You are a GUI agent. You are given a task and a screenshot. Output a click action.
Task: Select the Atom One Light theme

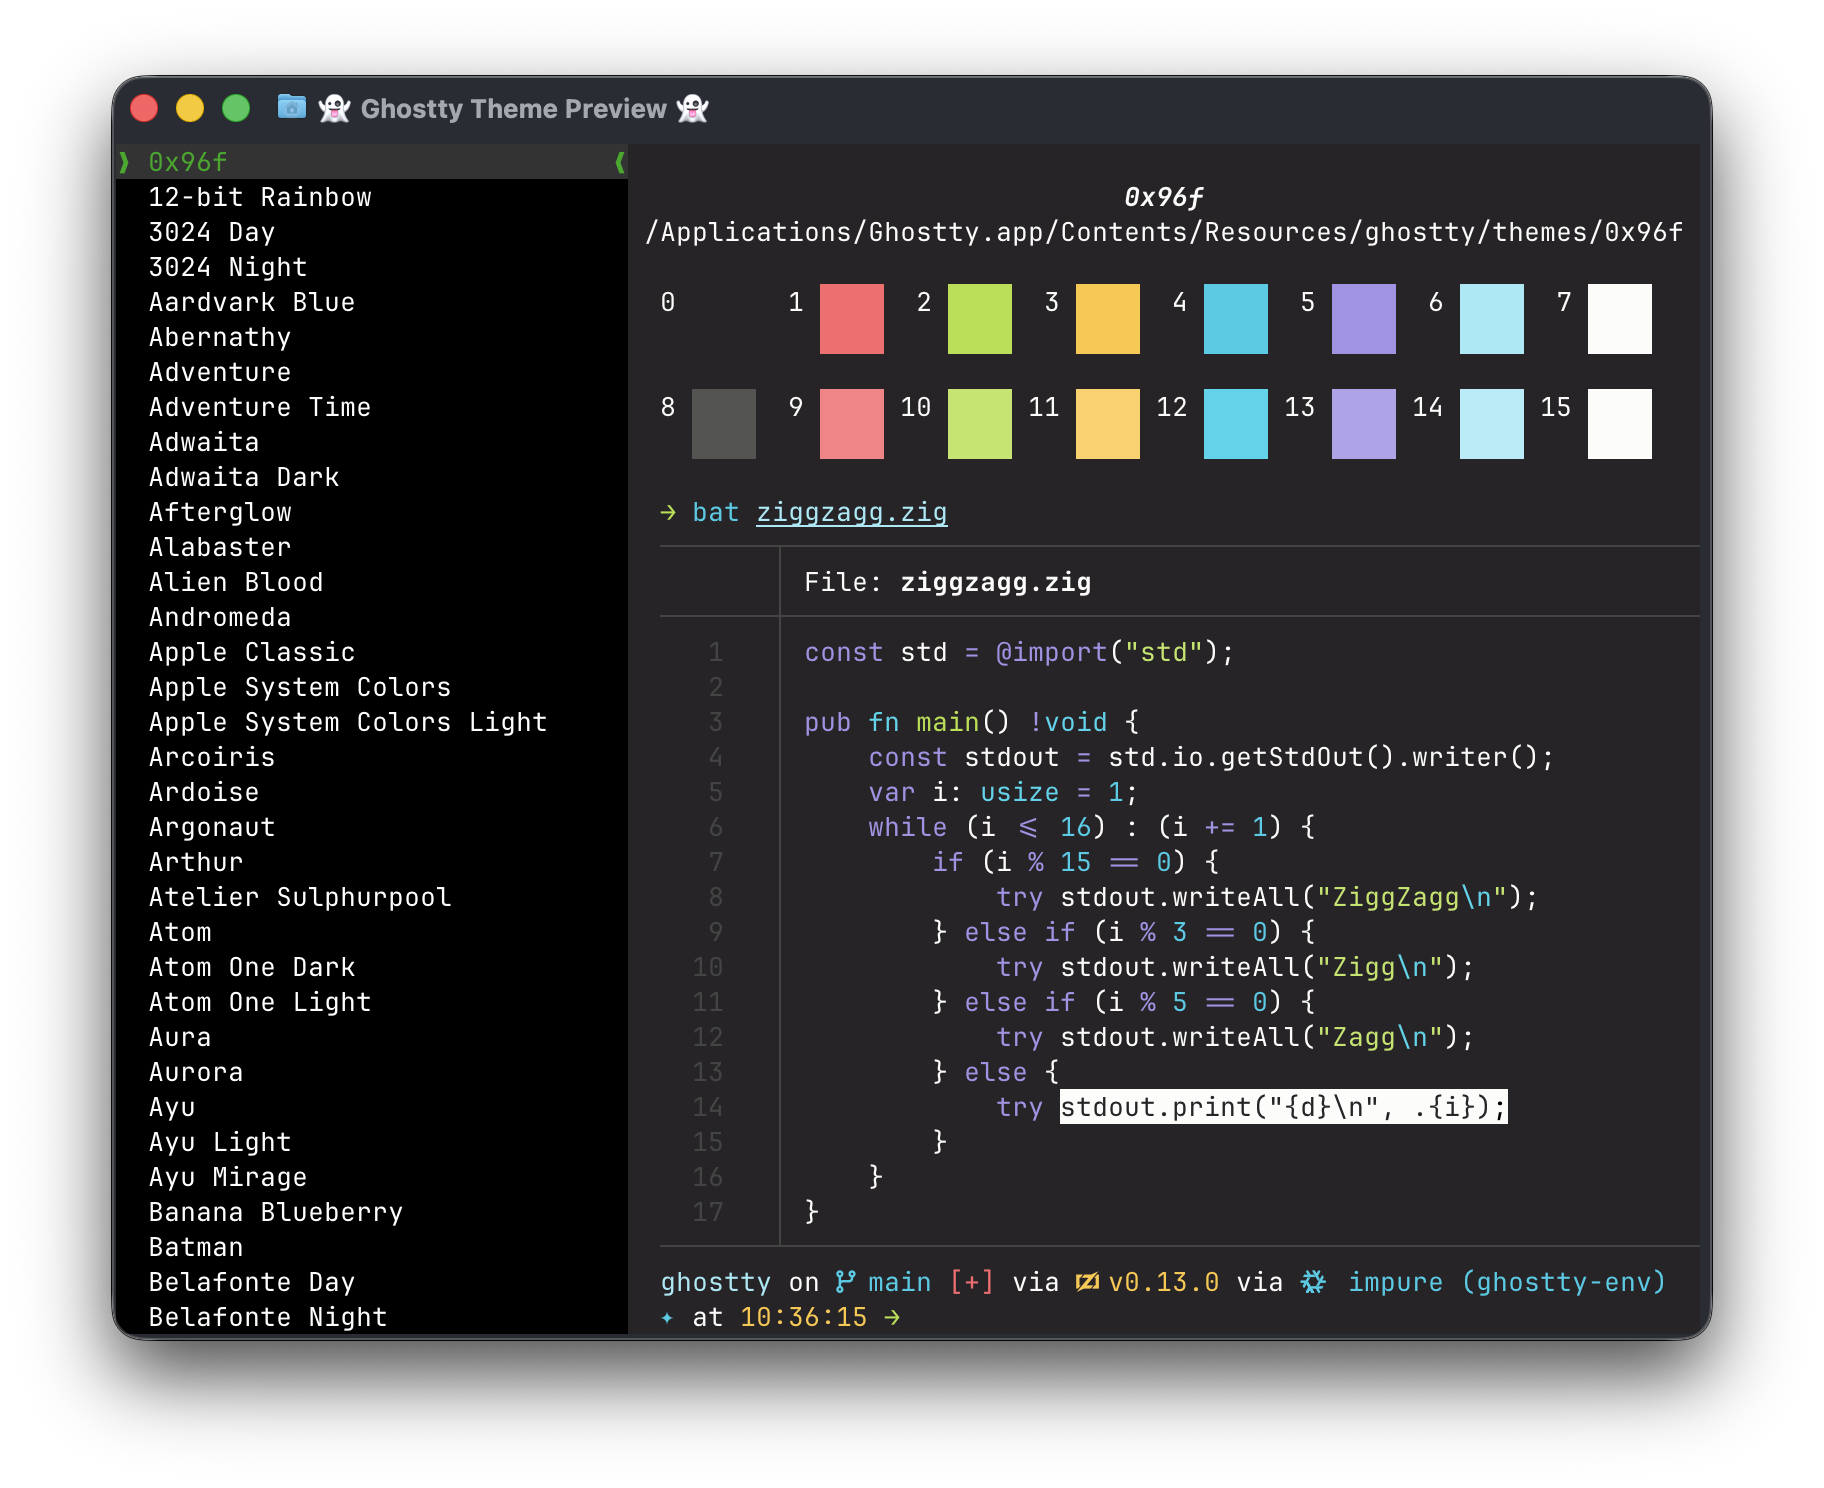[260, 1002]
